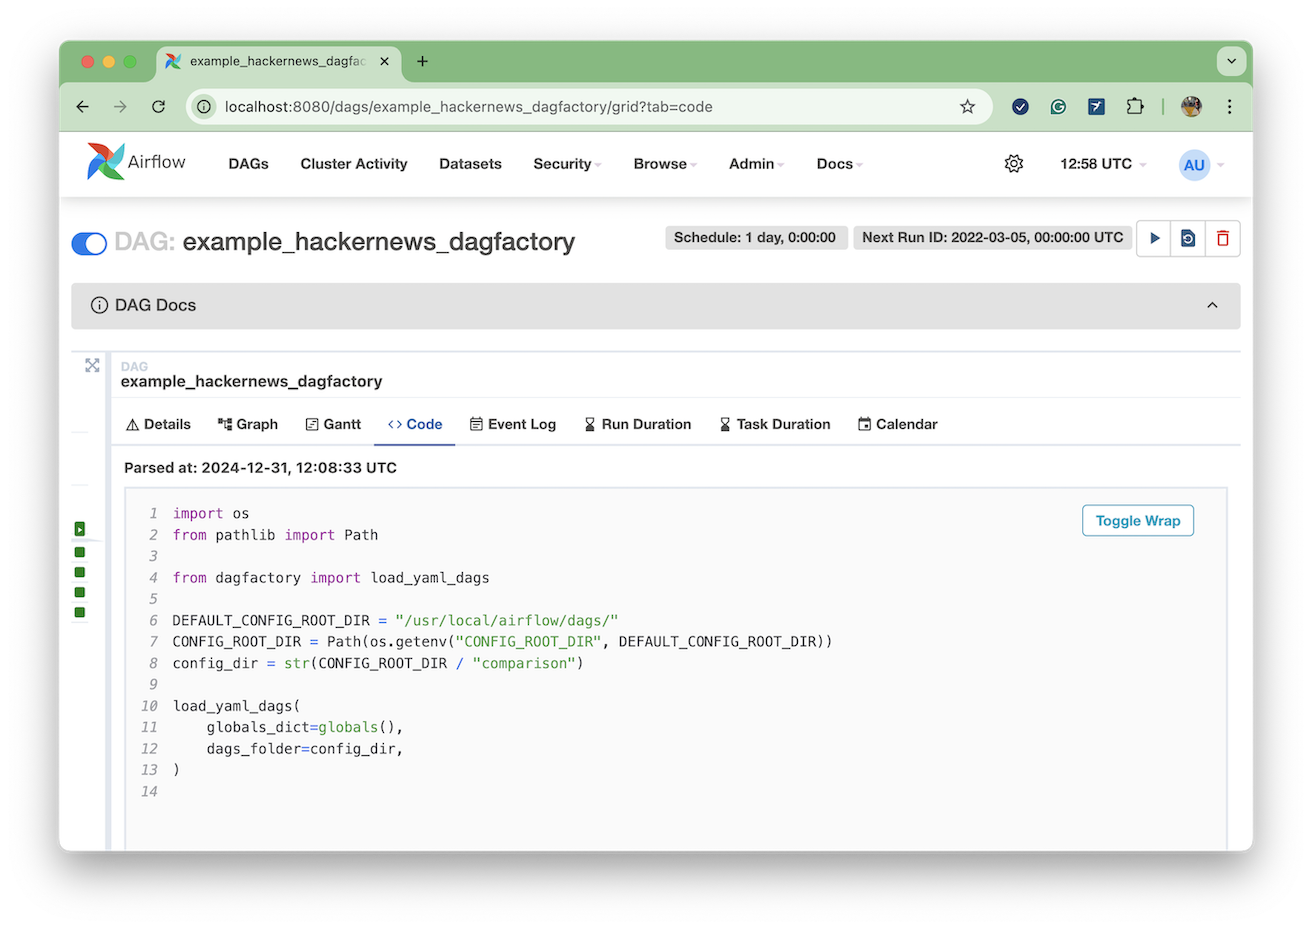Reload the page in the browser
The width and height of the screenshot is (1312, 929).
(x=158, y=107)
